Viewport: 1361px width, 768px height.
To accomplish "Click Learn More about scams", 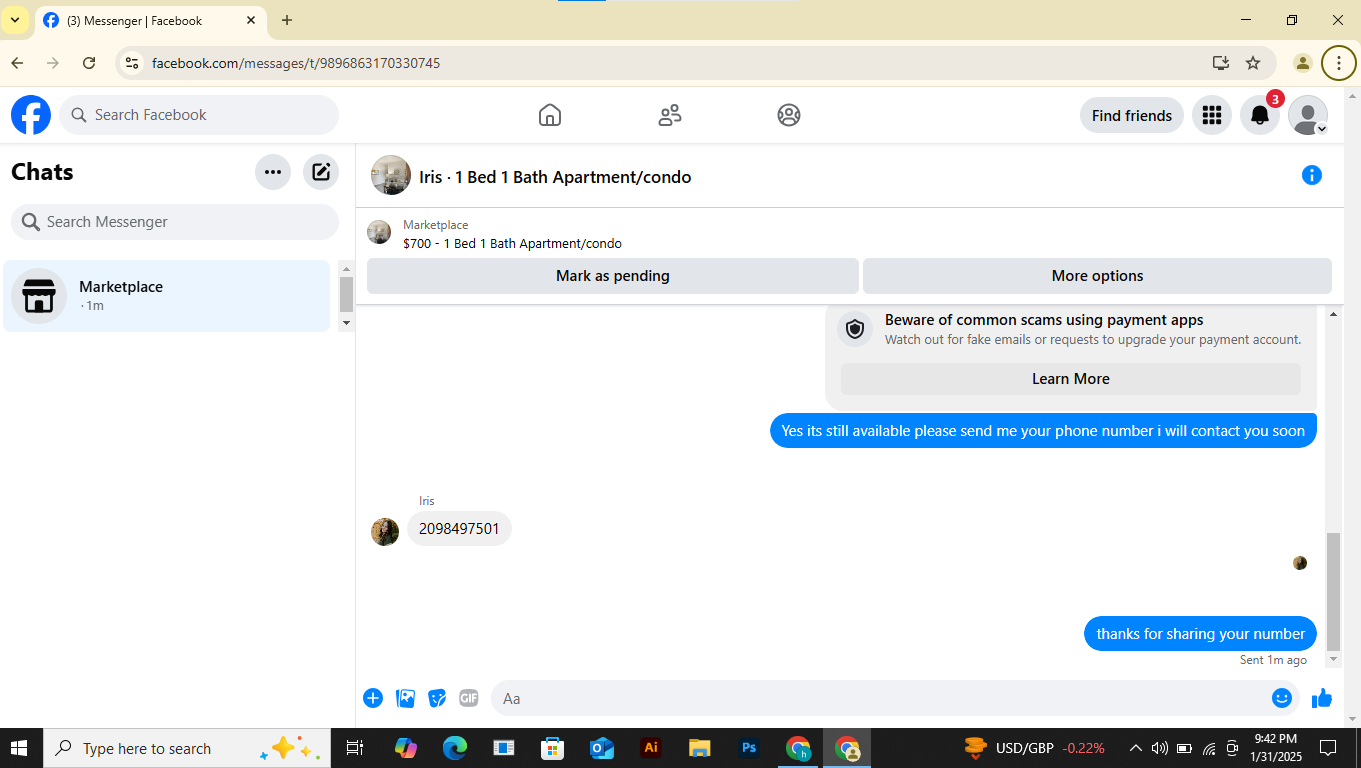I will point(1071,379).
